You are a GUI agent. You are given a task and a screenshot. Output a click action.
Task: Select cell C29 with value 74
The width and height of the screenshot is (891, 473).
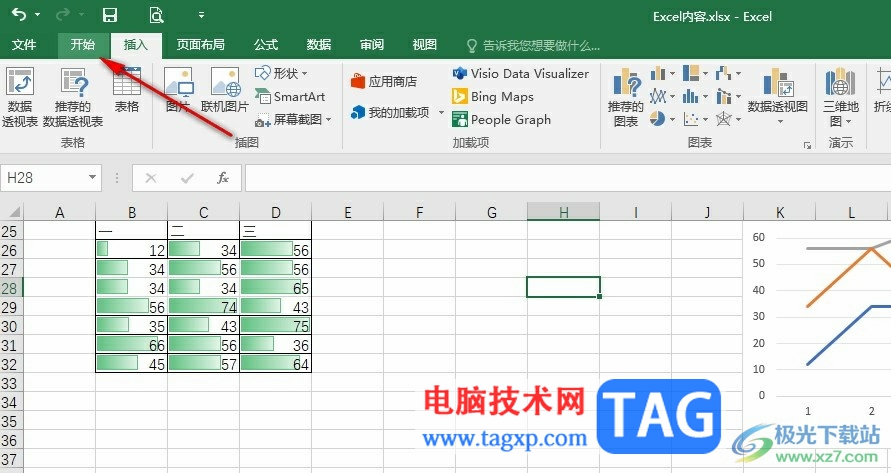[203, 307]
